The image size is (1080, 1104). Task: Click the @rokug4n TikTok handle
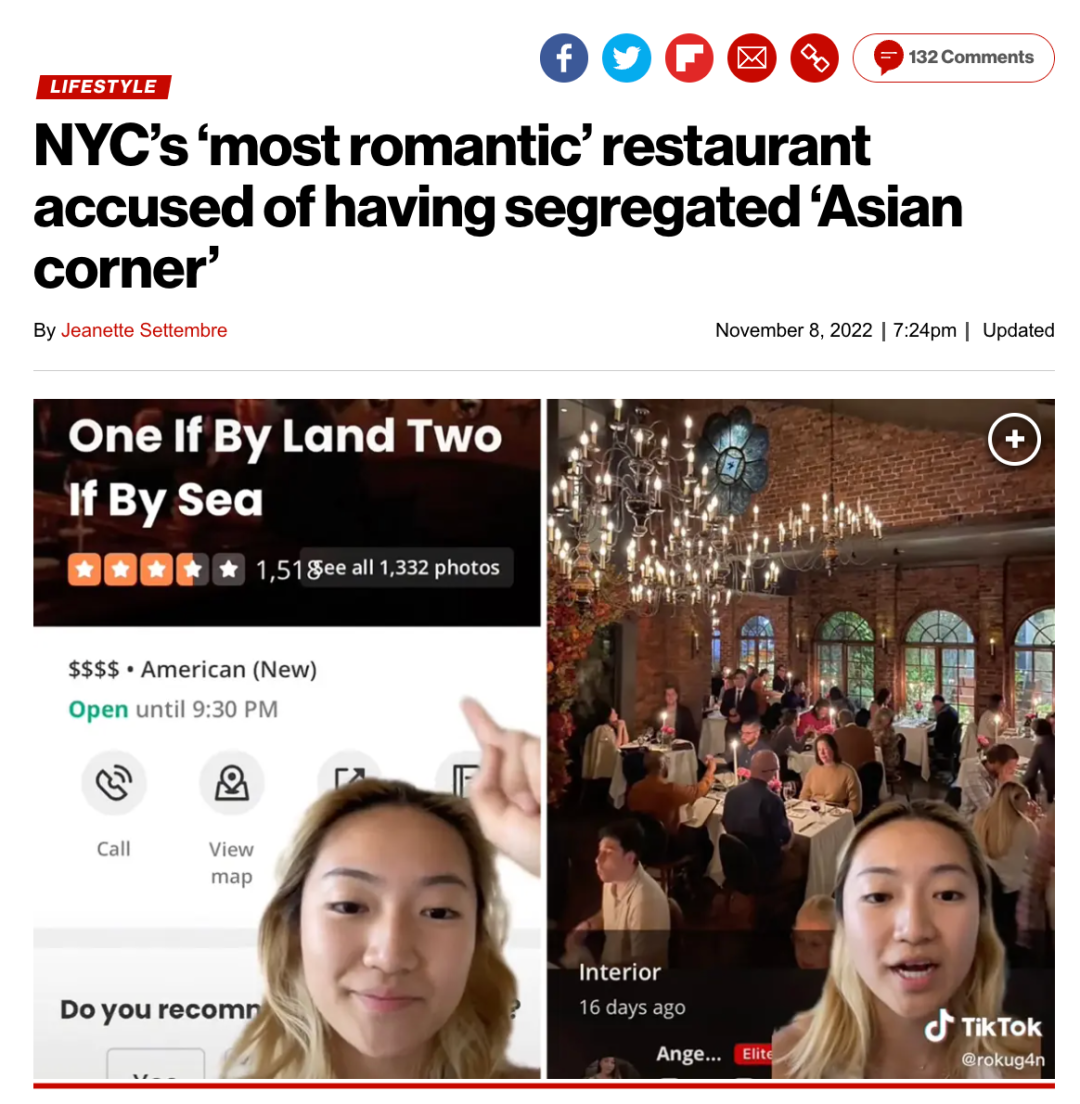(x=1003, y=1059)
